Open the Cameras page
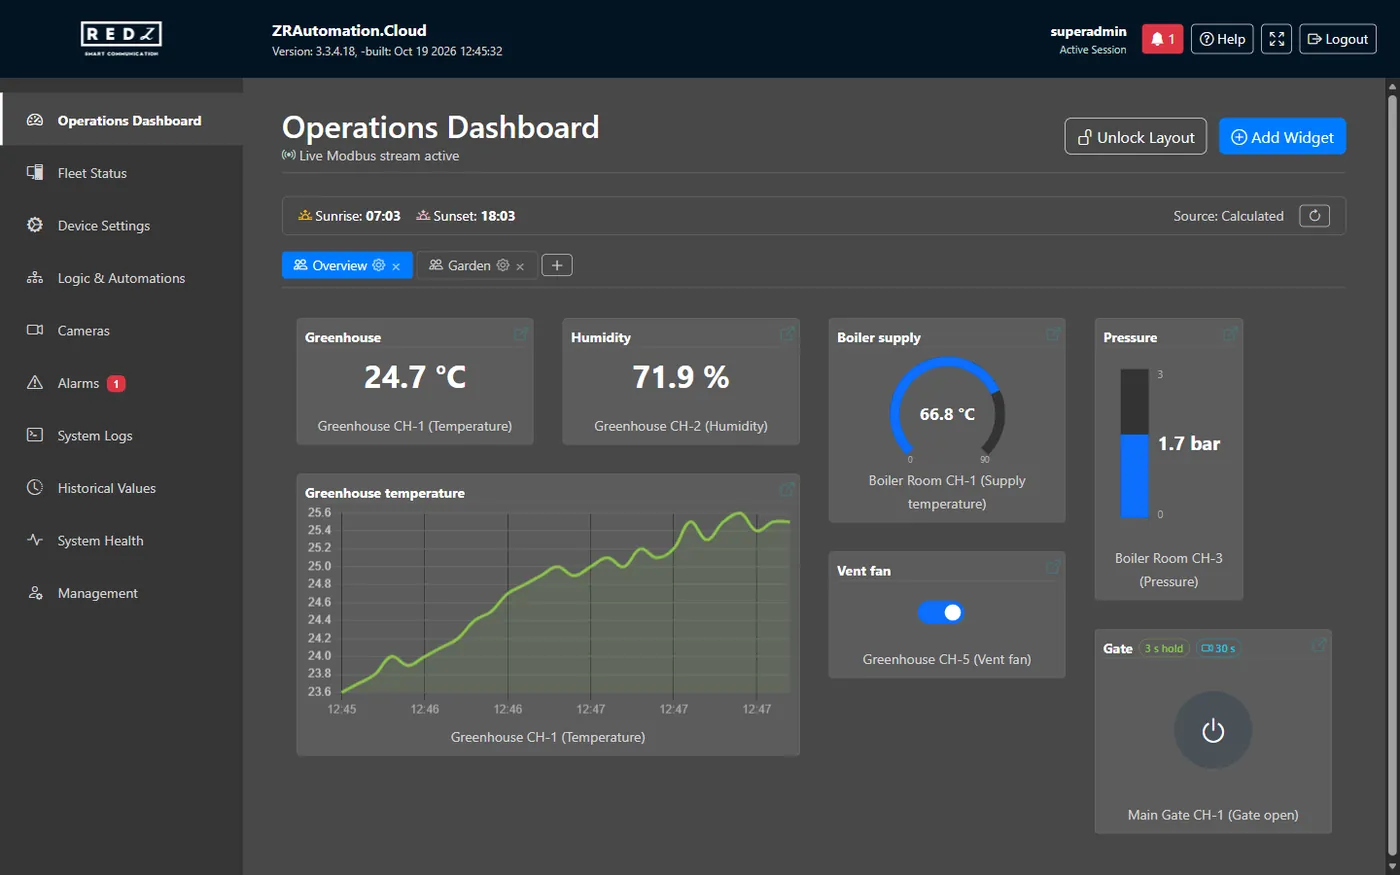The image size is (1400, 875). [x=121, y=331]
